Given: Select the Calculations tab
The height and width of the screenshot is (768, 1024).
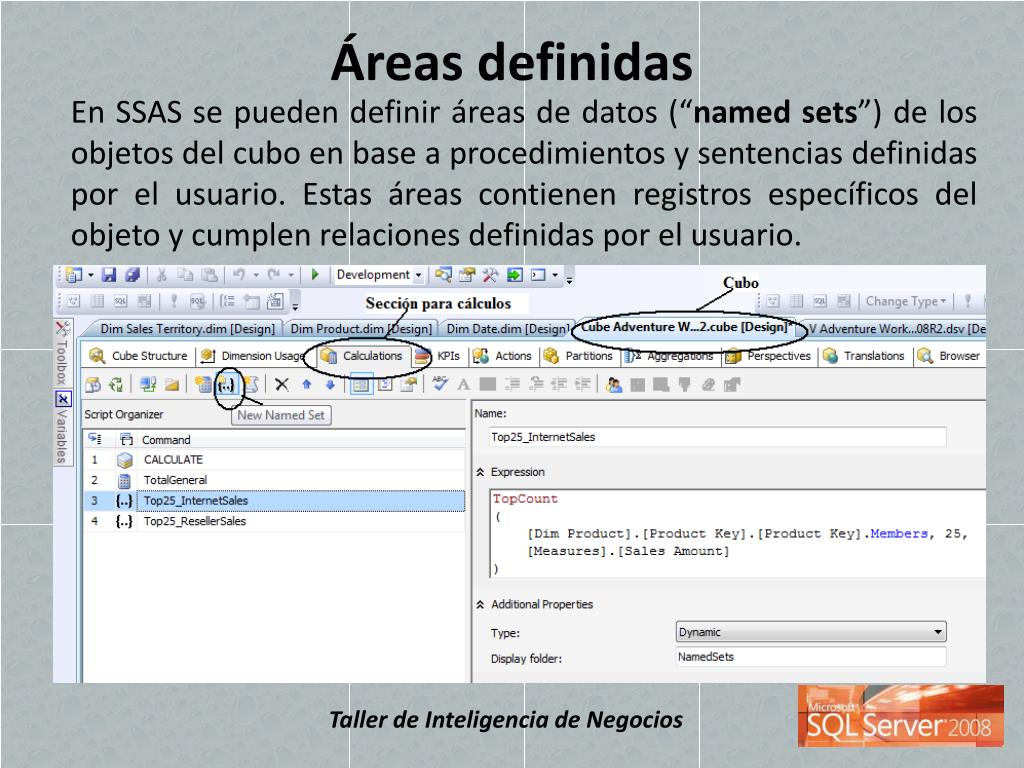Looking at the screenshot, I should 362,356.
